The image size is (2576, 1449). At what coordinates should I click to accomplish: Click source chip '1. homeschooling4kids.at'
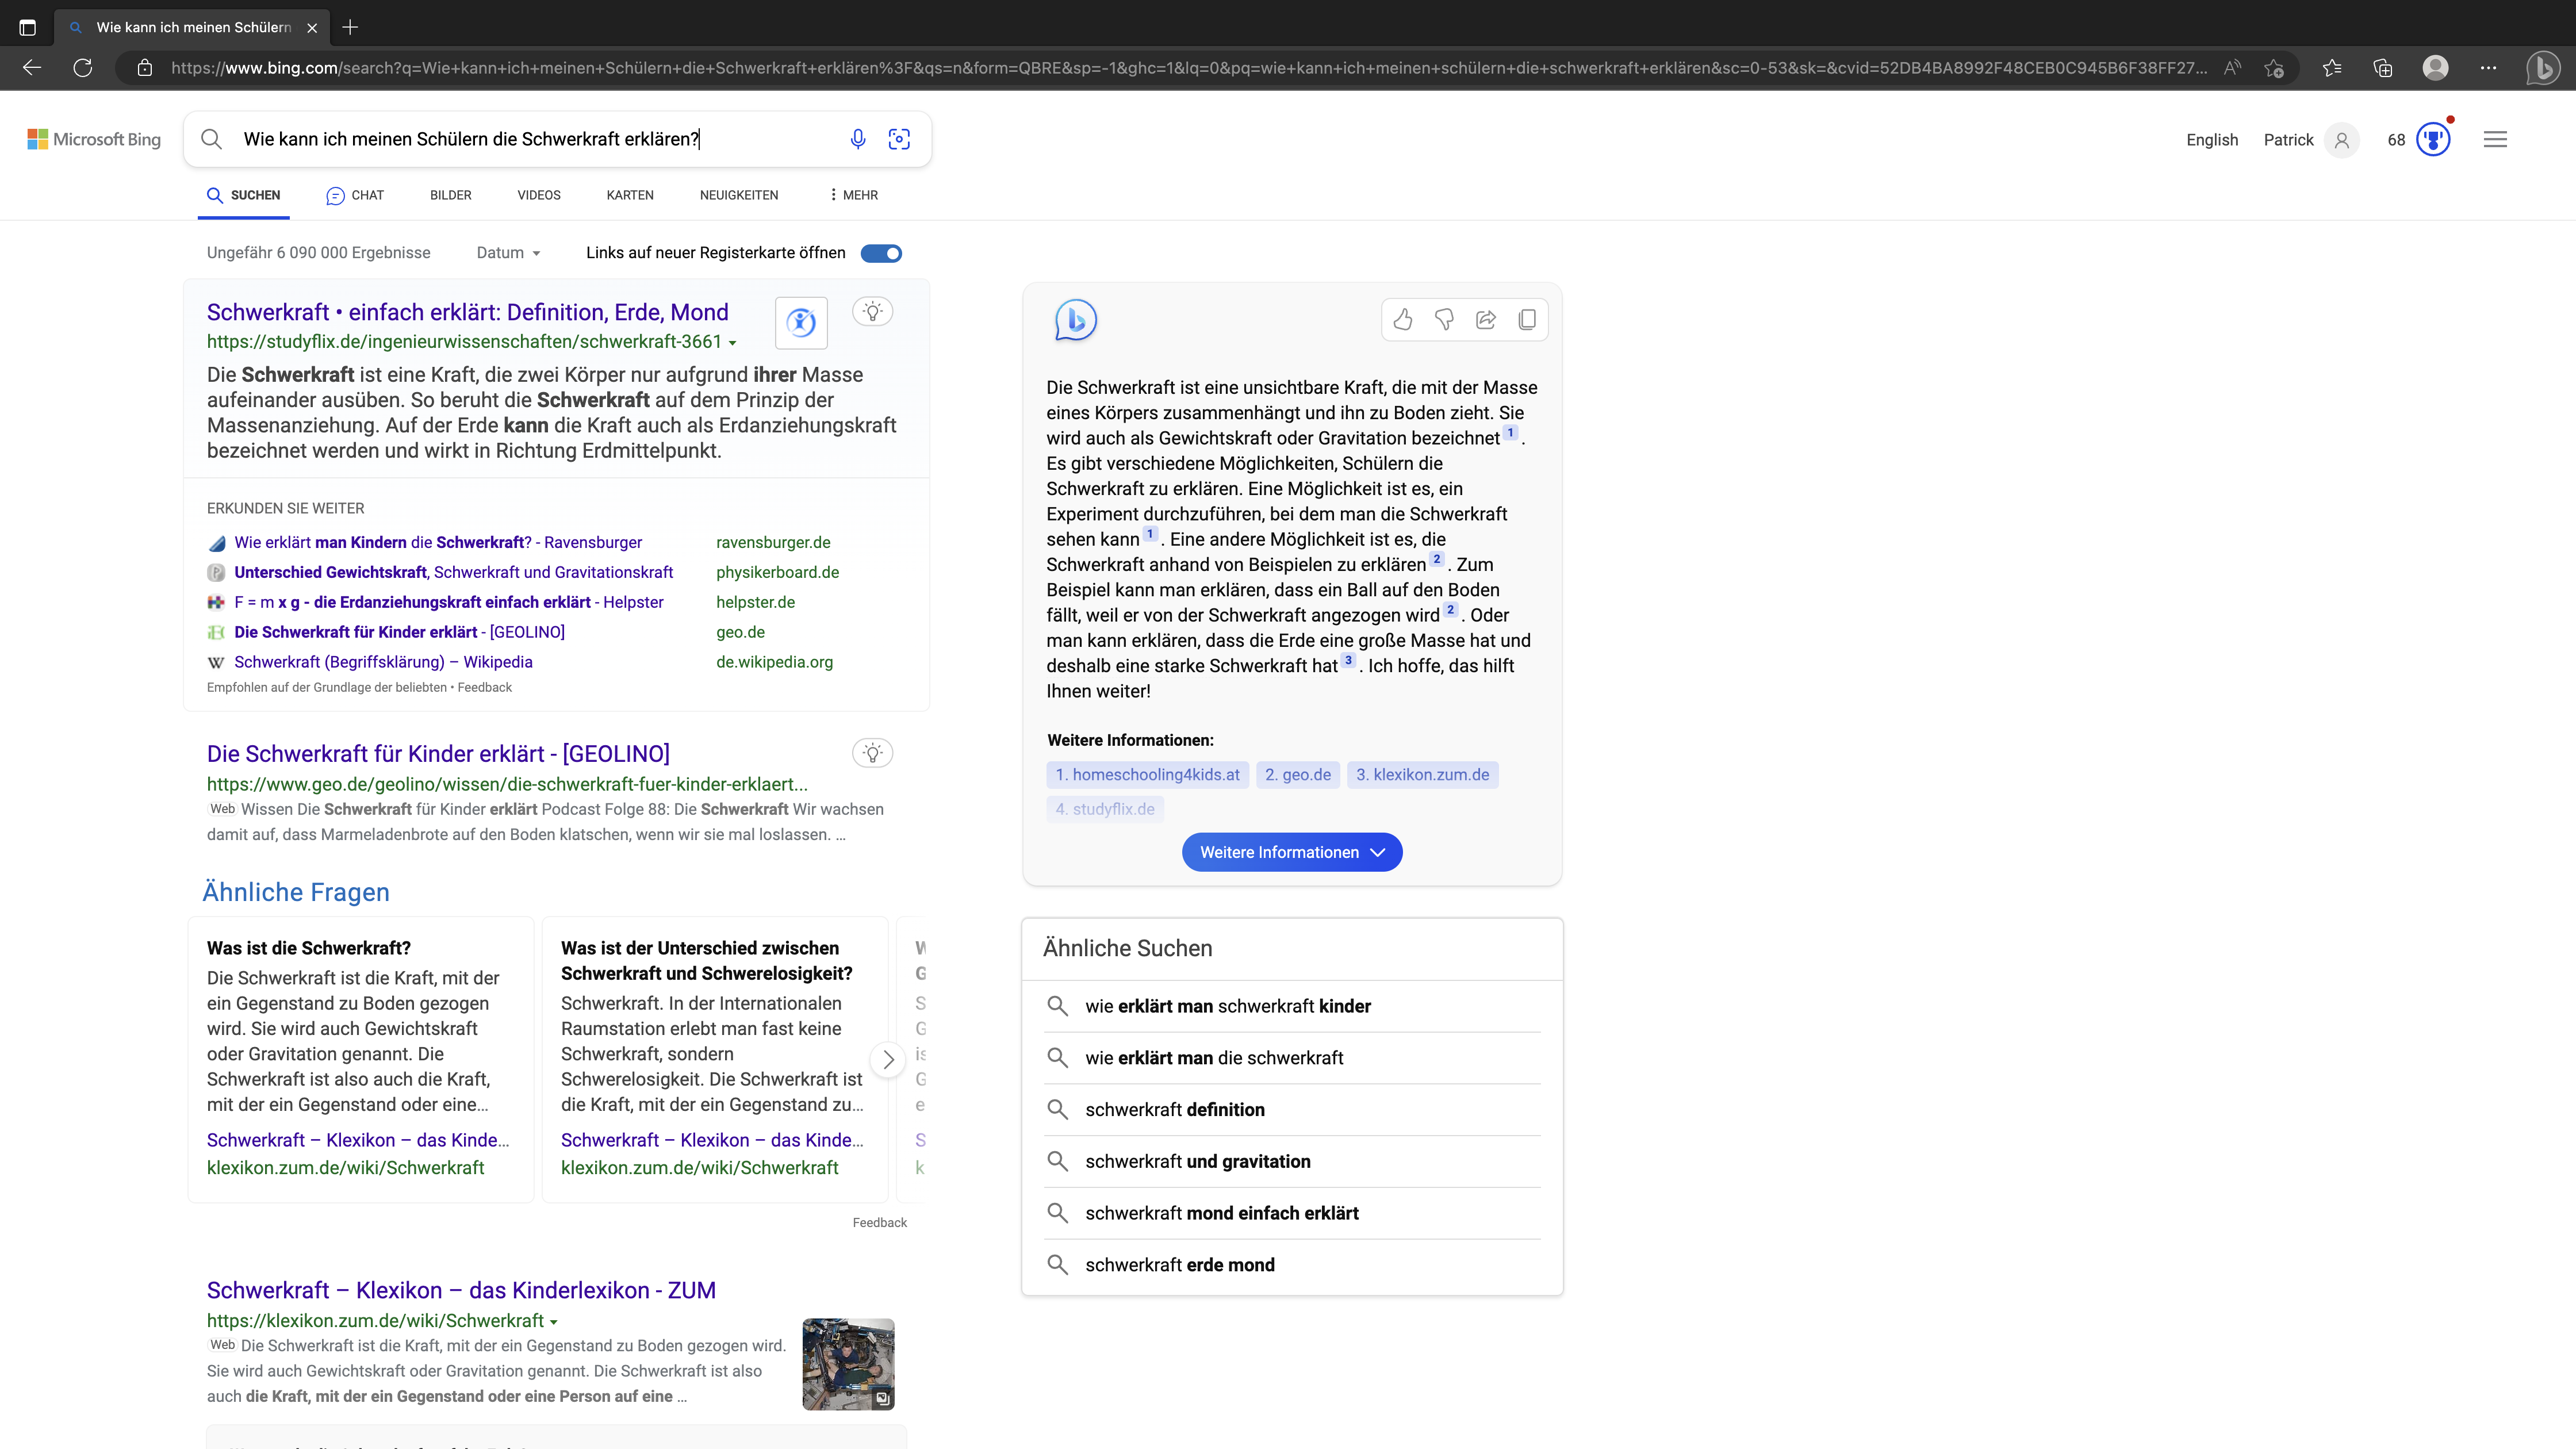tap(1147, 774)
